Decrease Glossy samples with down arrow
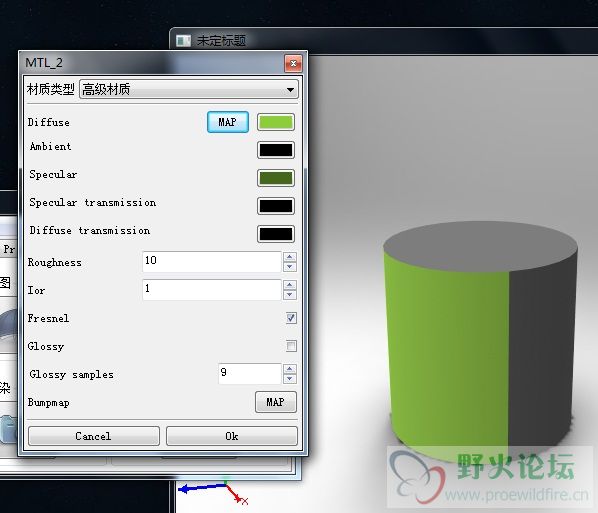This screenshot has width=598, height=513. 289,378
